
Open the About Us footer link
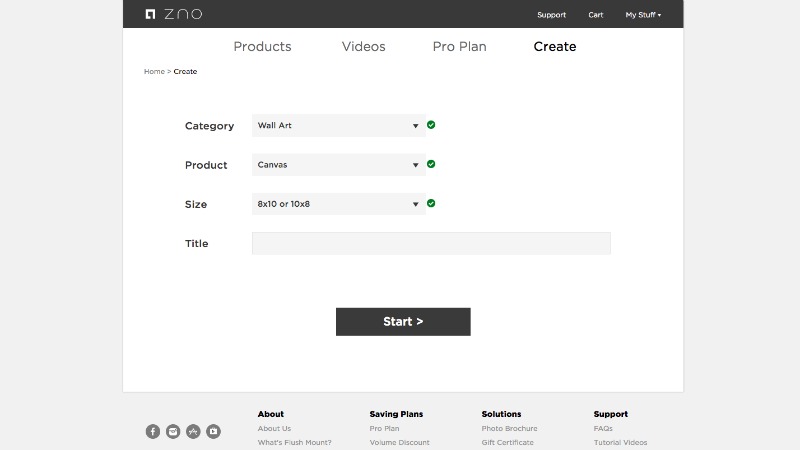pyautogui.click(x=274, y=429)
